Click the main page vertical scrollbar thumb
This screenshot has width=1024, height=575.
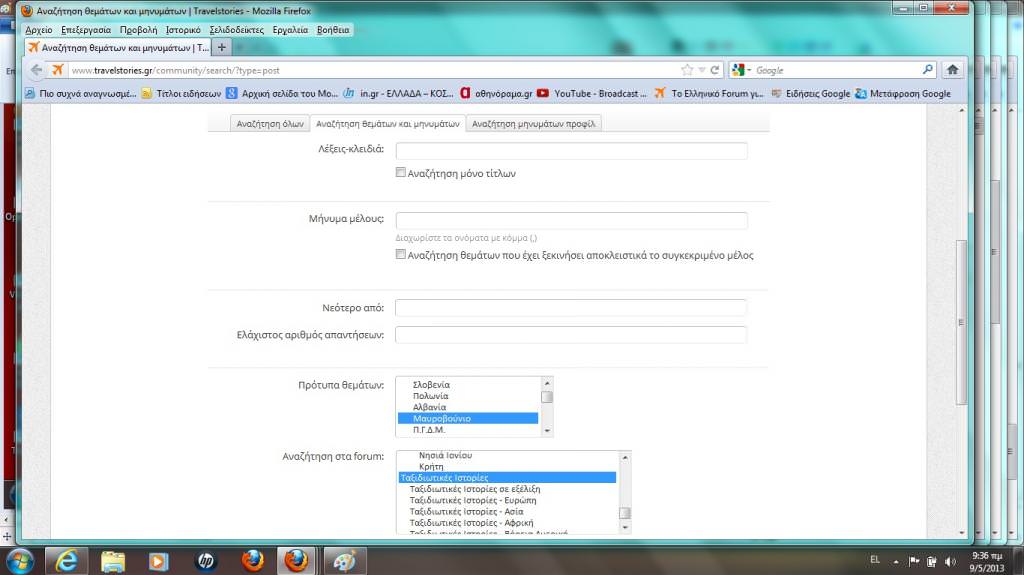tap(961, 320)
